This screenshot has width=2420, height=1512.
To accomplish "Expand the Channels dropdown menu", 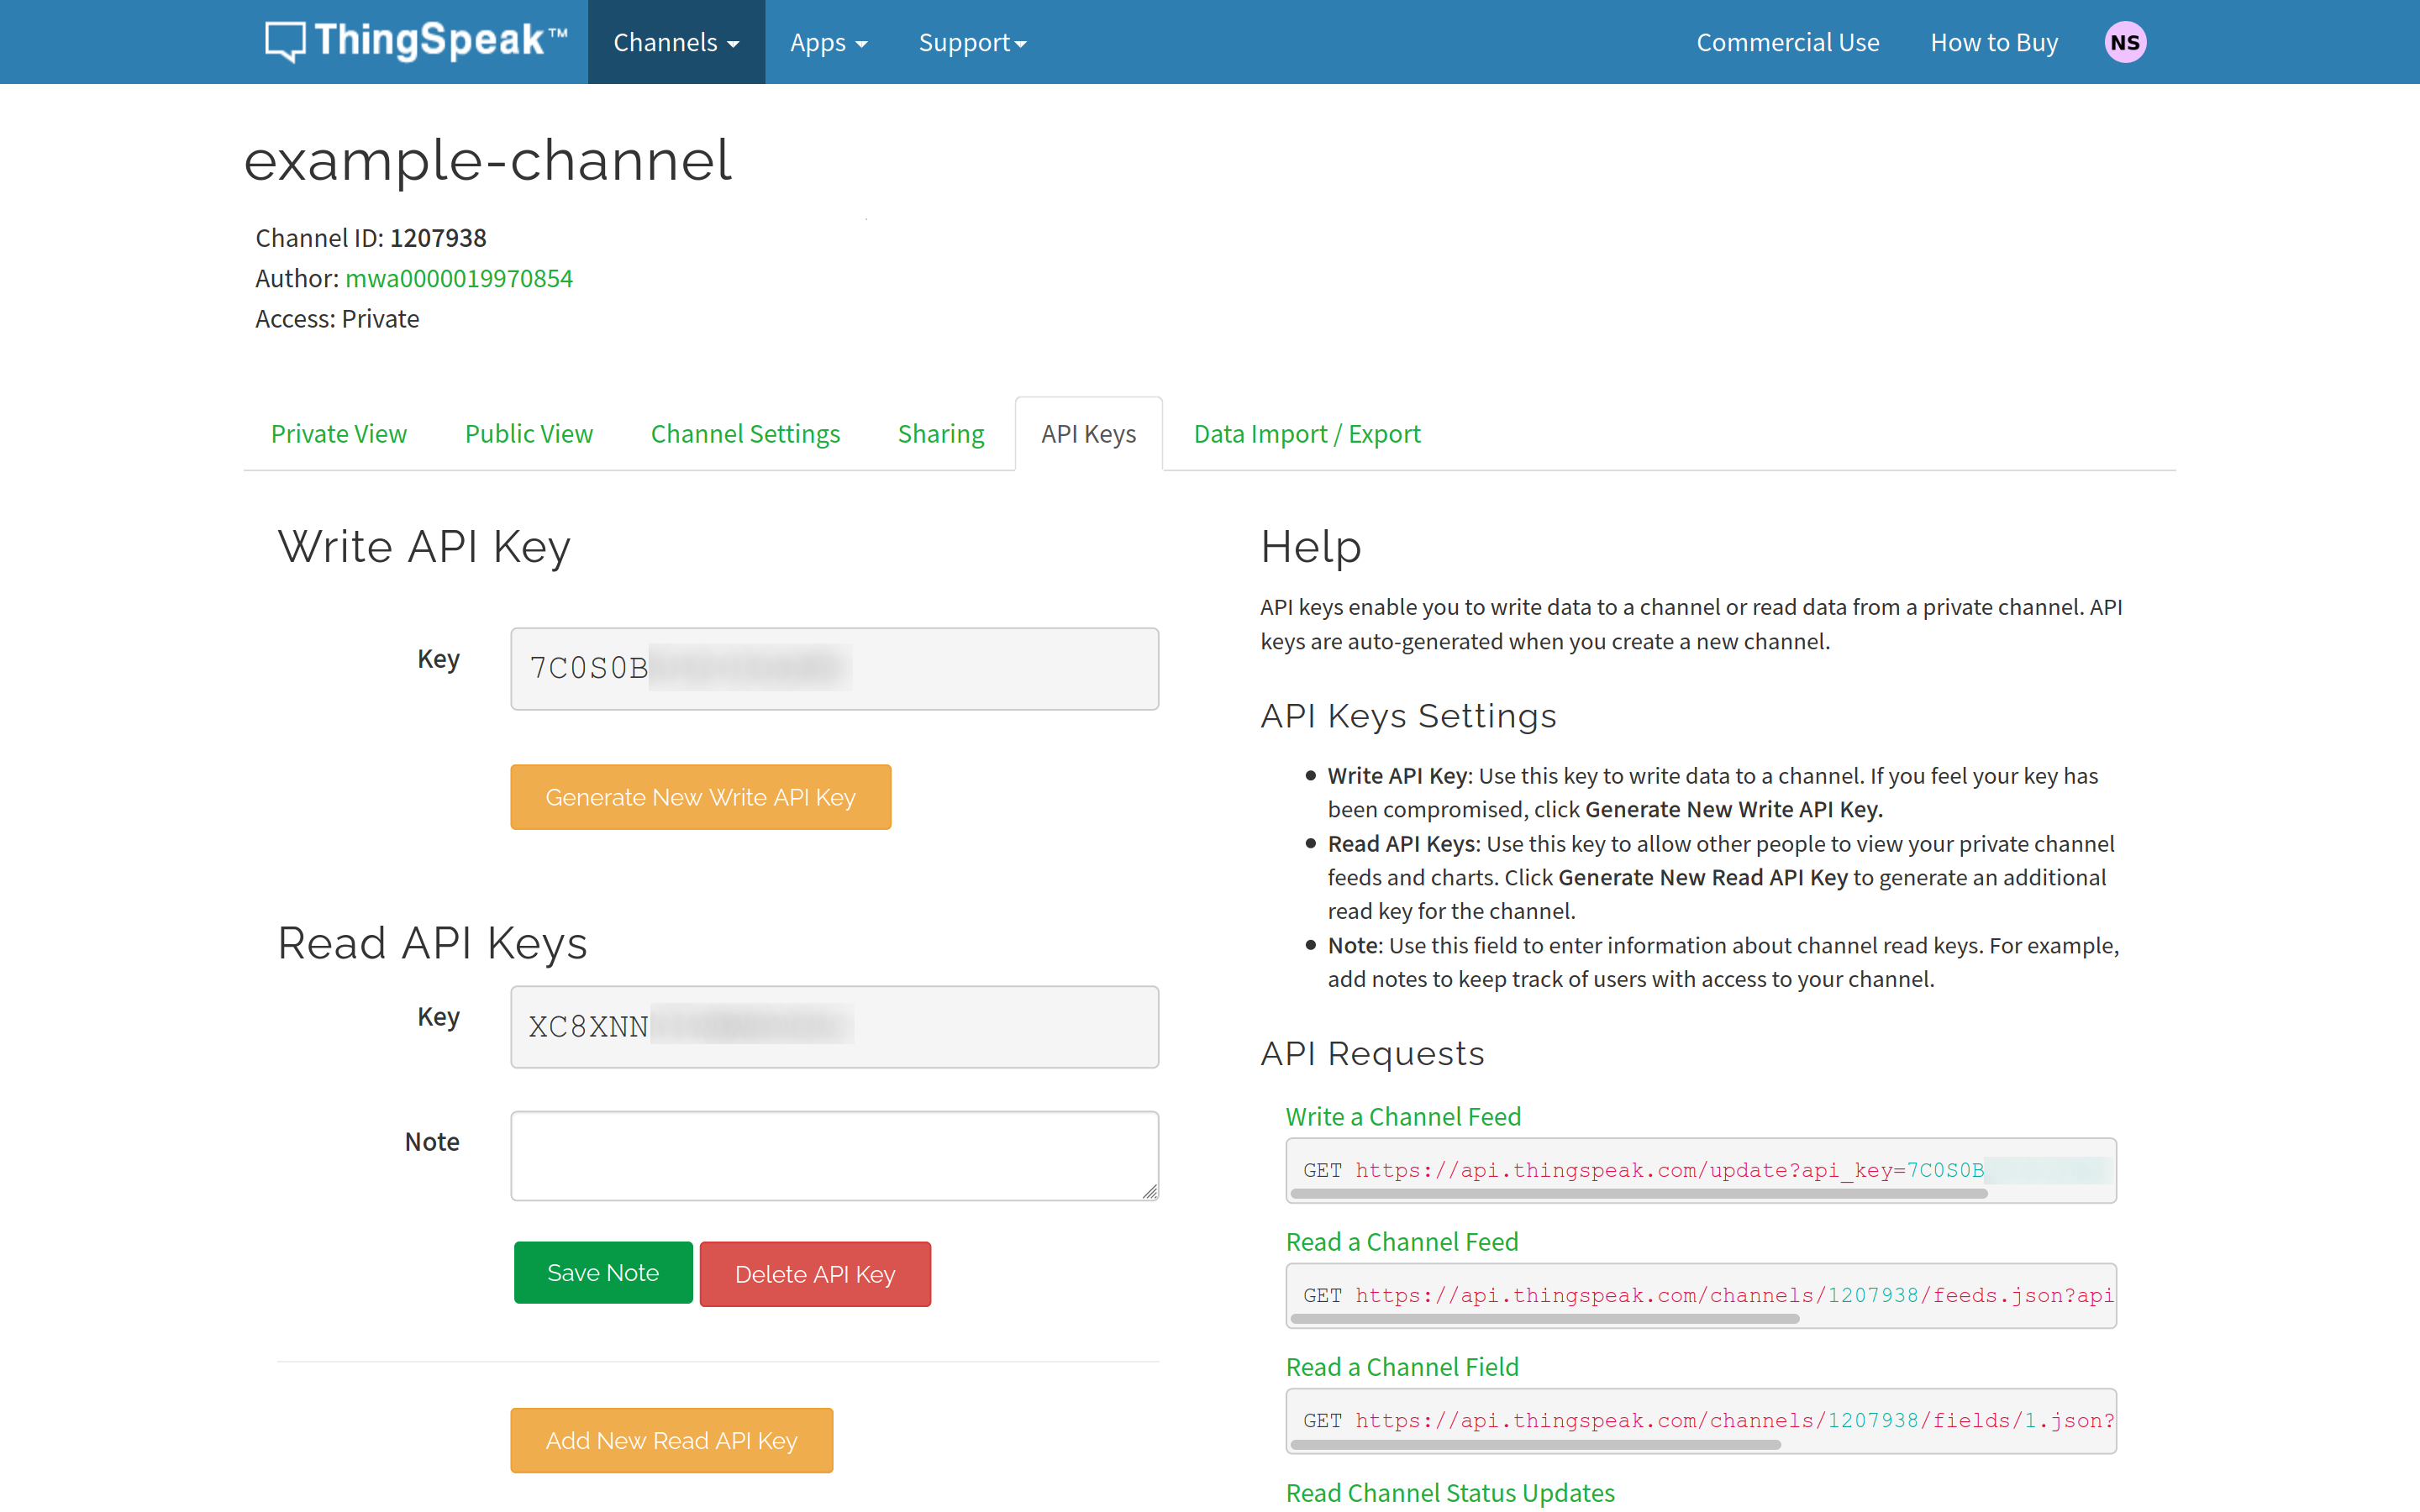I will point(676,42).
